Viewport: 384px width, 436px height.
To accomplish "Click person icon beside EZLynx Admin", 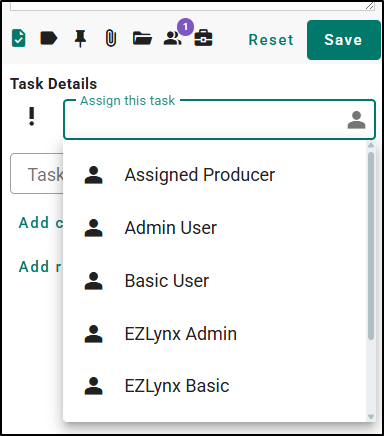I will click(94, 334).
